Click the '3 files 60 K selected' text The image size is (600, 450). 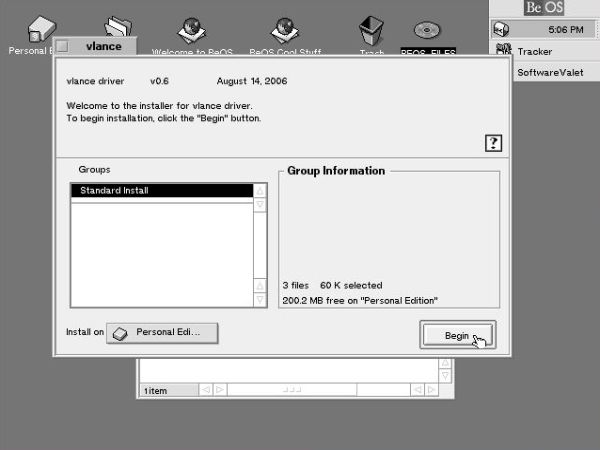[332, 285]
